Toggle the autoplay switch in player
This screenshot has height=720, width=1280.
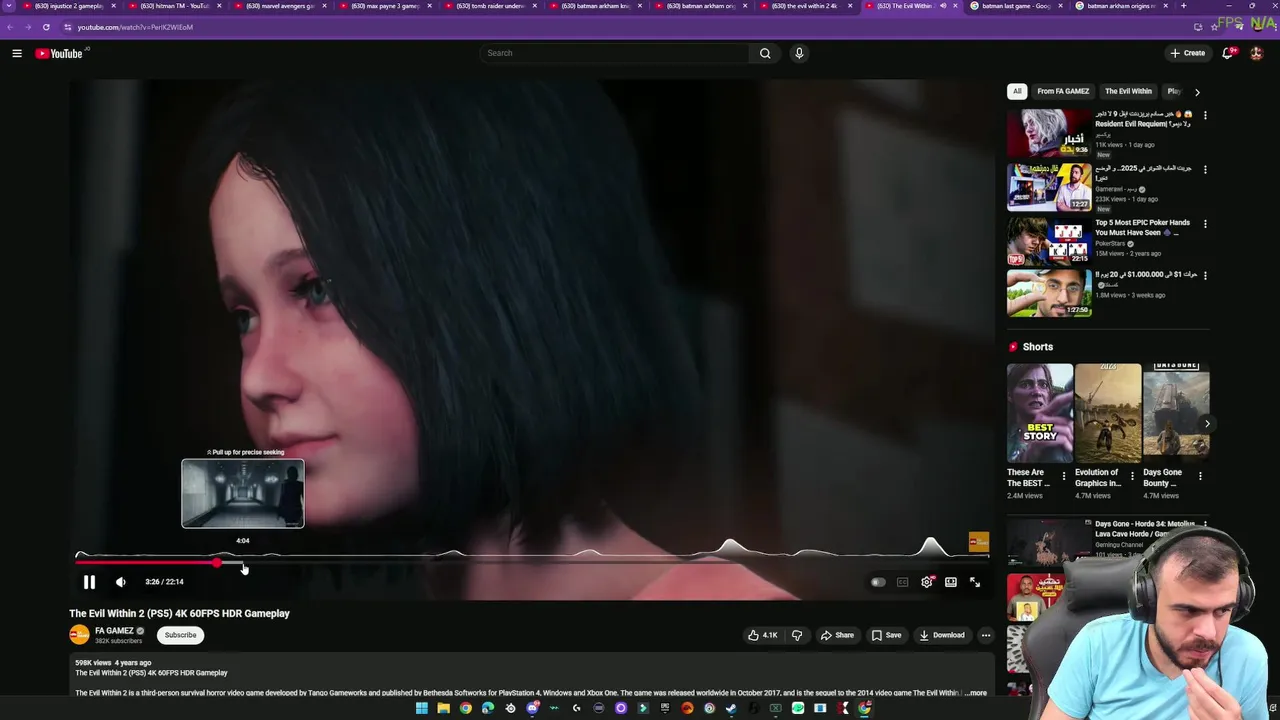[878, 582]
